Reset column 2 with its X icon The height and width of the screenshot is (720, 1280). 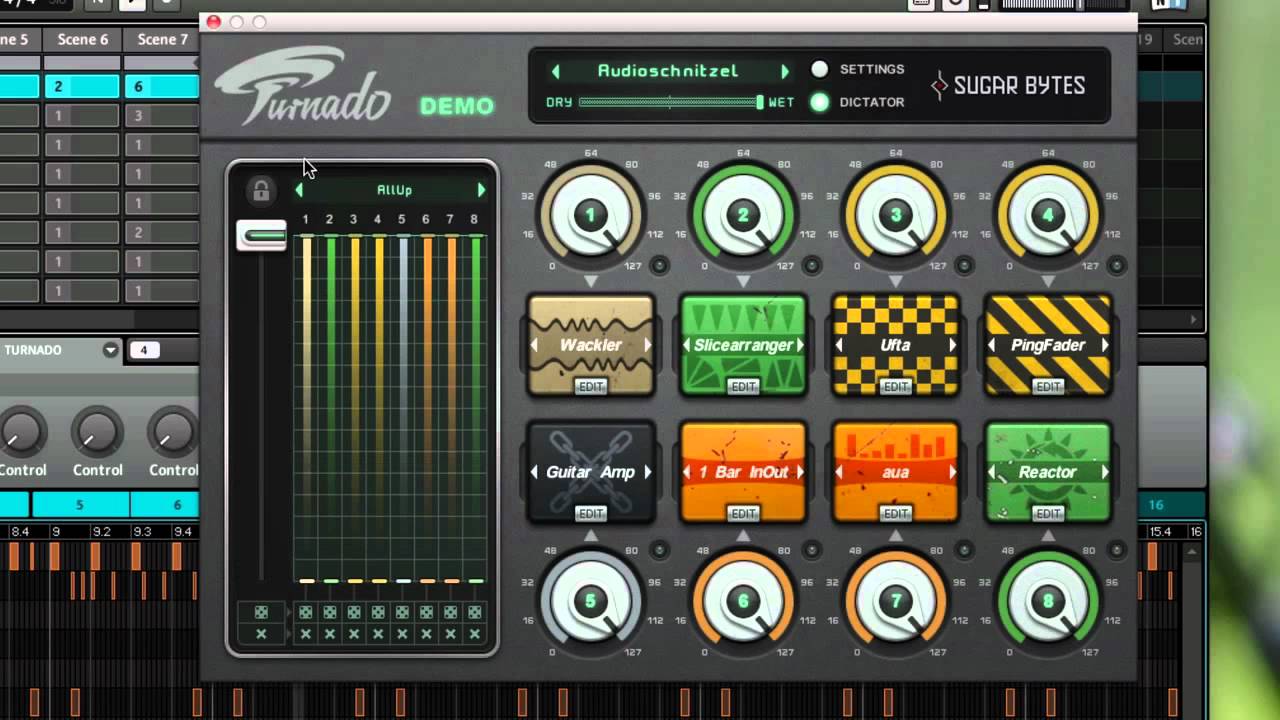[x=330, y=634]
